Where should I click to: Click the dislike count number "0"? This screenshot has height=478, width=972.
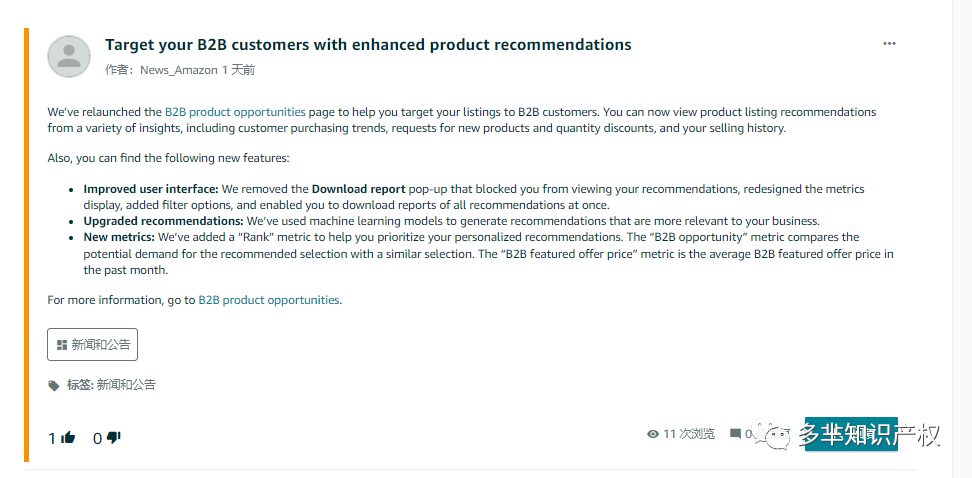point(97,438)
